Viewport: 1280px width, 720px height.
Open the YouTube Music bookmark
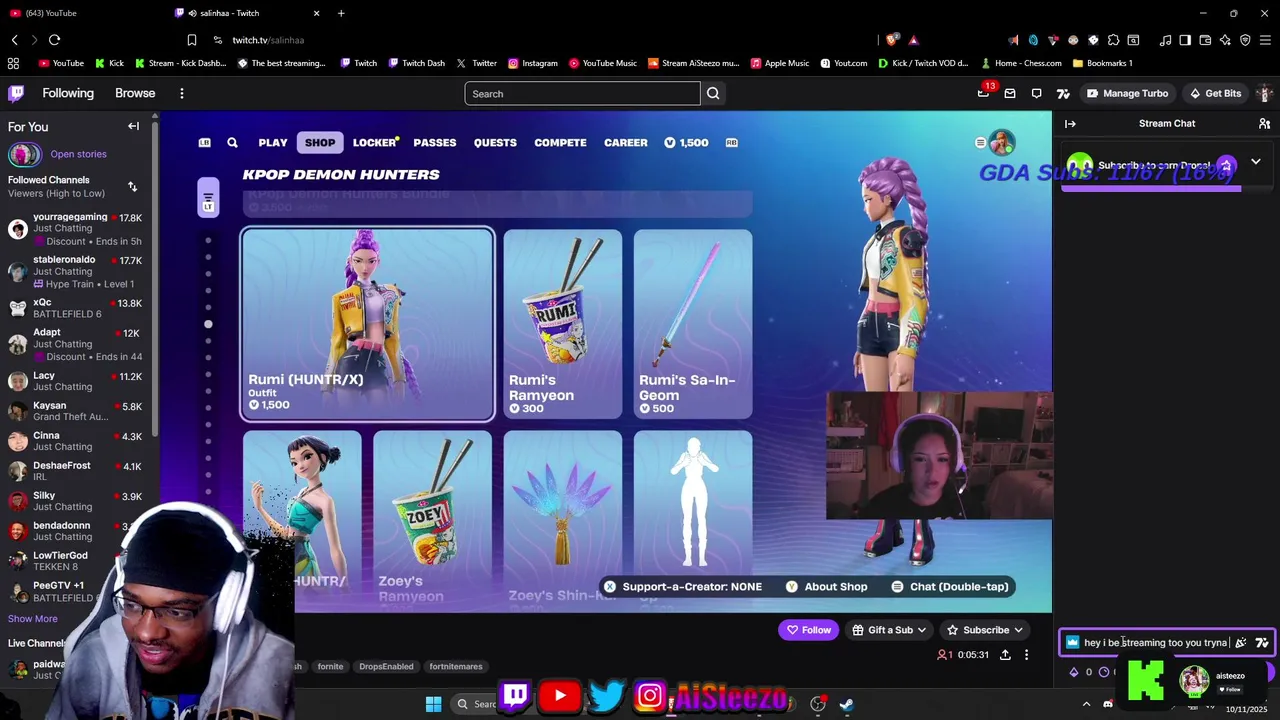click(602, 63)
